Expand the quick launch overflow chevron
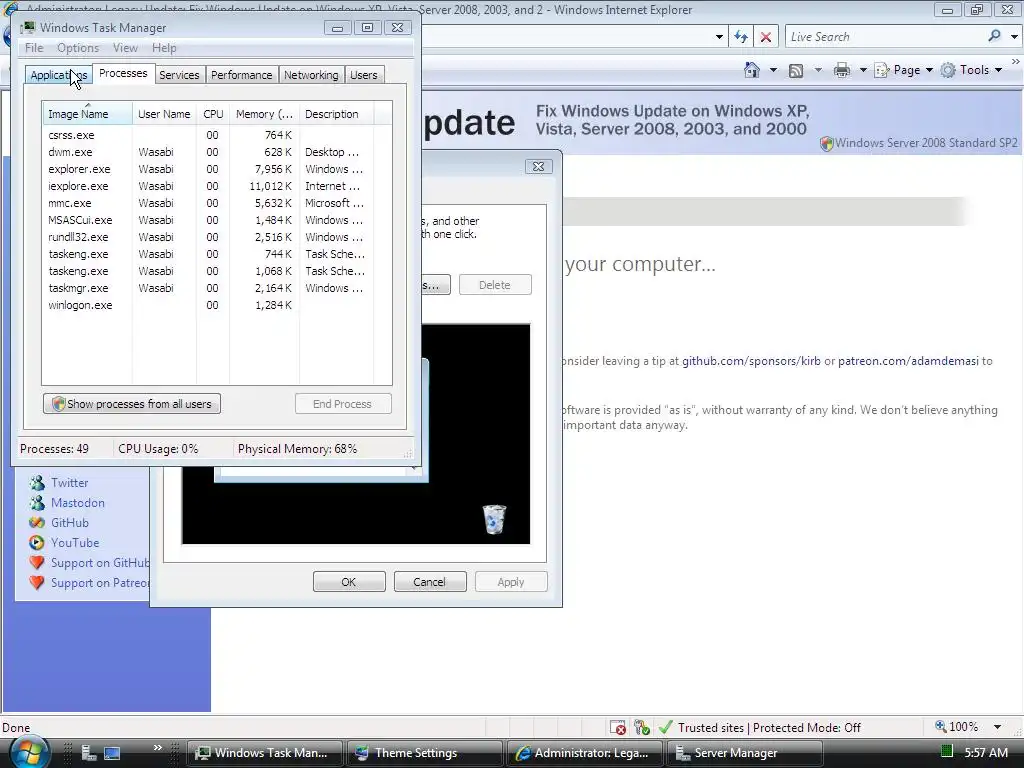The width and height of the screenshot is (1024, 768). point(157,747)
